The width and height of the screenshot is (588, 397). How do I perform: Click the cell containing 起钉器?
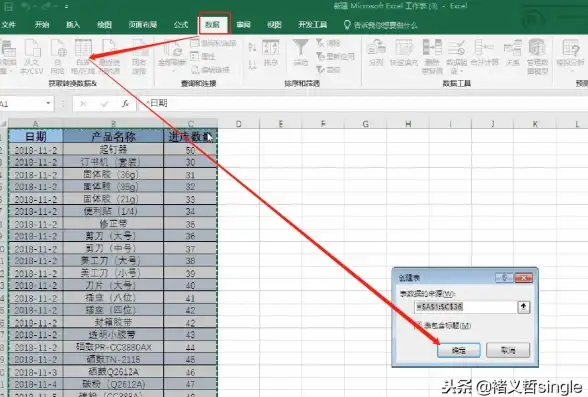coord(113,150)
